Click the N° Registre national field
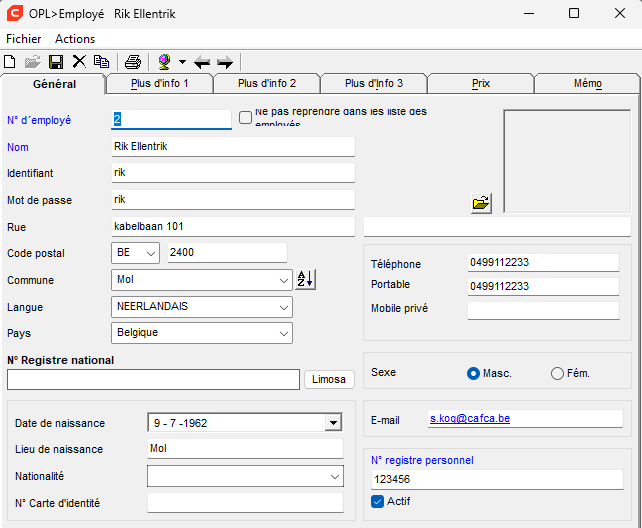This screenshot has width=642, height=528. point(153,380)
